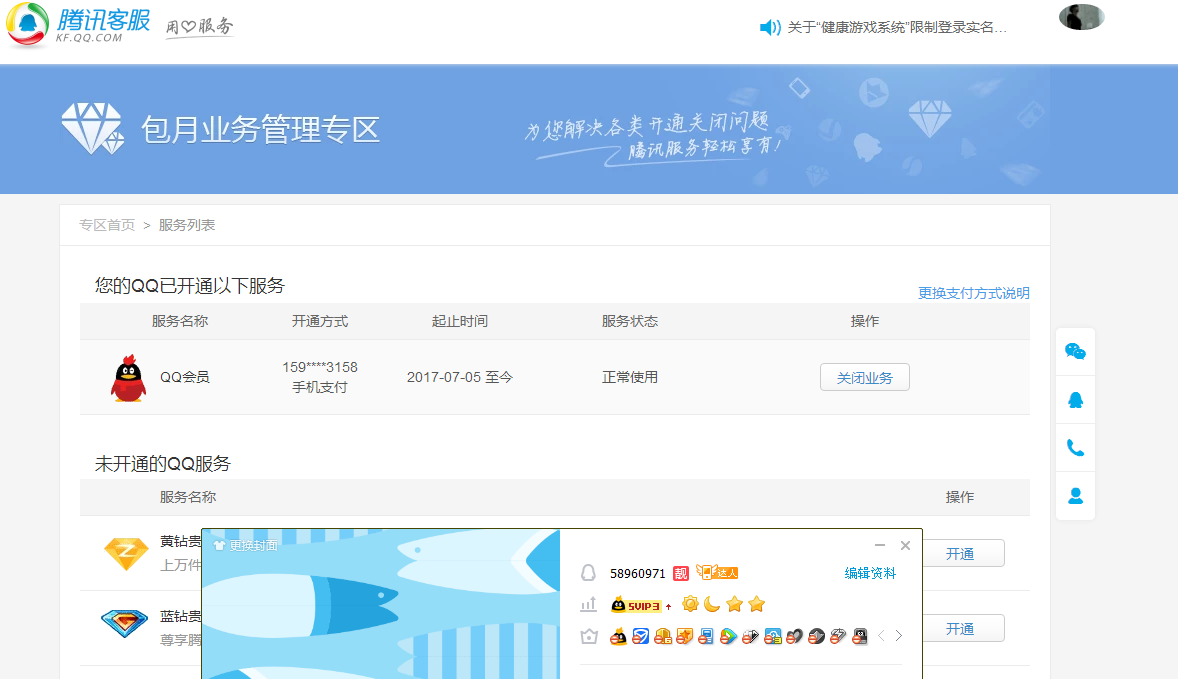Click the 包月业务管理专区 diamond banner icon
The width and height of the screenshot is (1178, 679).
(x=92, y=128)
